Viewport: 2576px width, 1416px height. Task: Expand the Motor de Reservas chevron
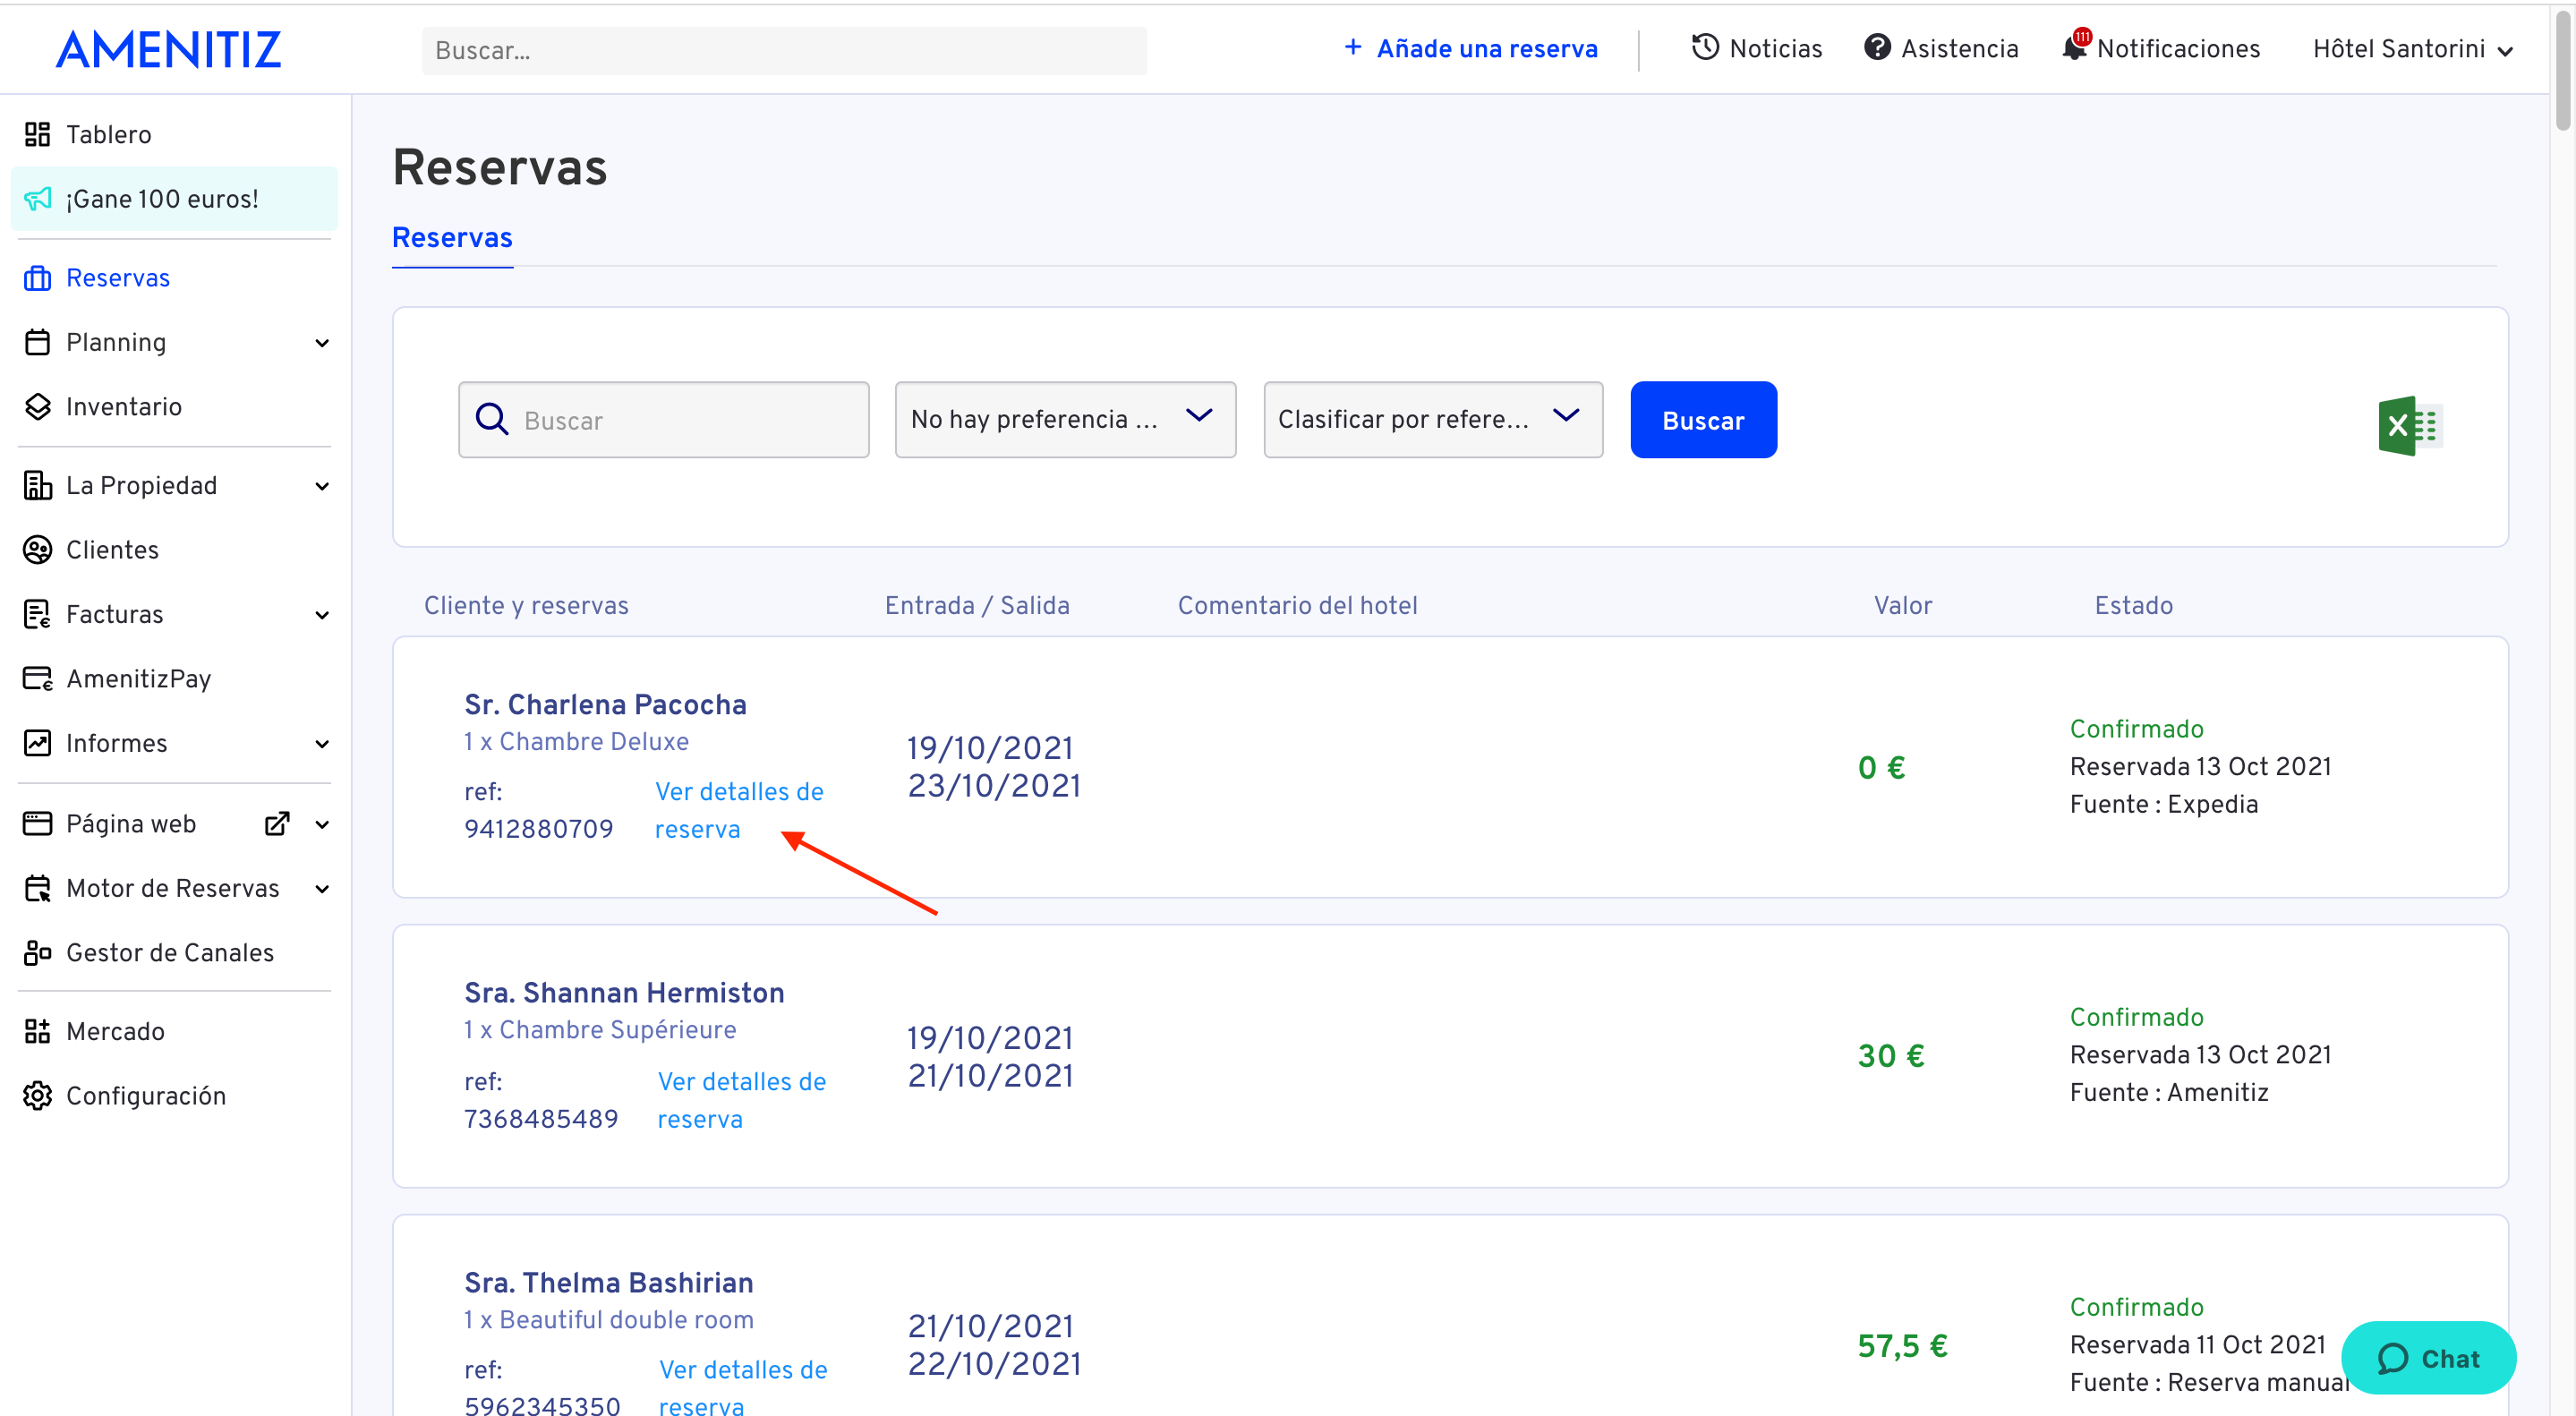pos(322,889)
